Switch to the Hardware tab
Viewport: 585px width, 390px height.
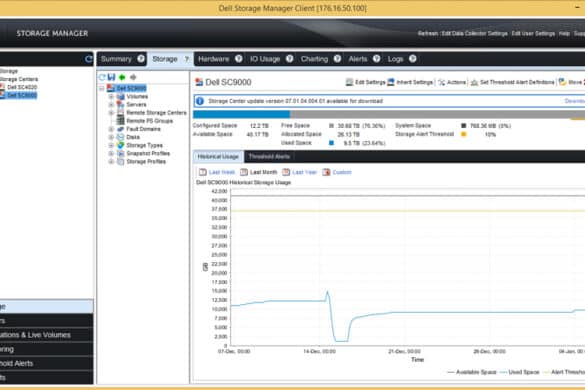(x=213, y=59)
